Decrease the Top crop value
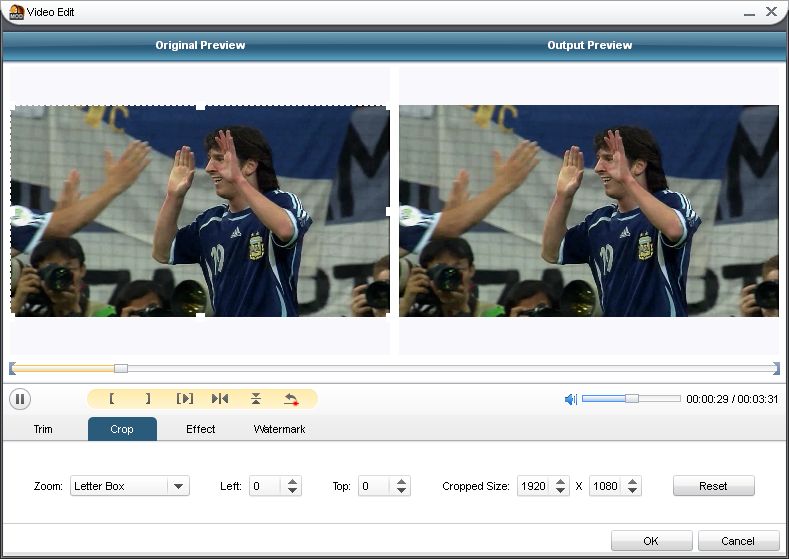 (402, 491)
